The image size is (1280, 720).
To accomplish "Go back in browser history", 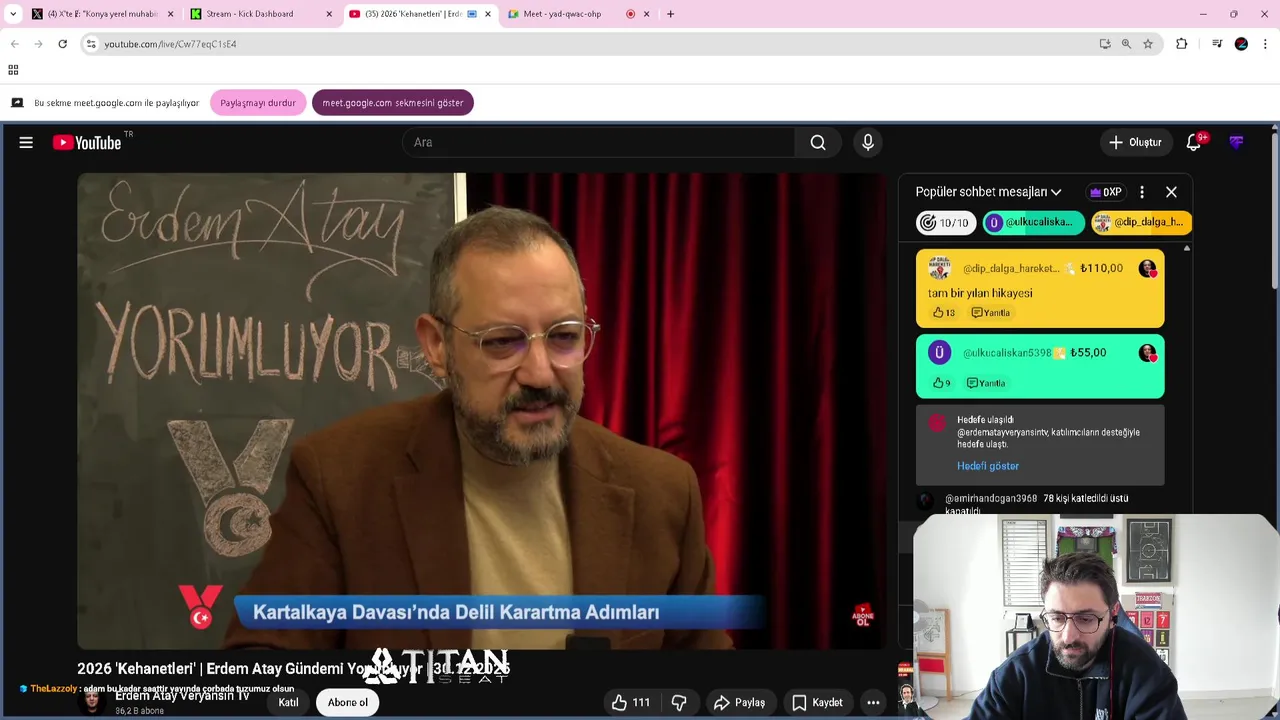I will click(x=14, y=44).
